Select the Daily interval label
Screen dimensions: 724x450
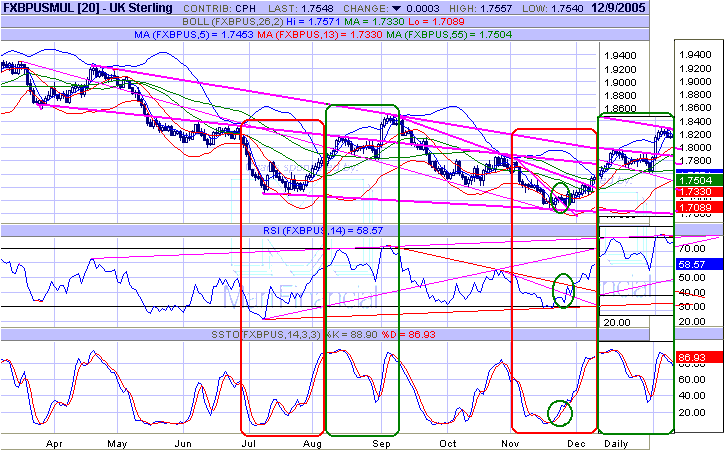(616, 444)
